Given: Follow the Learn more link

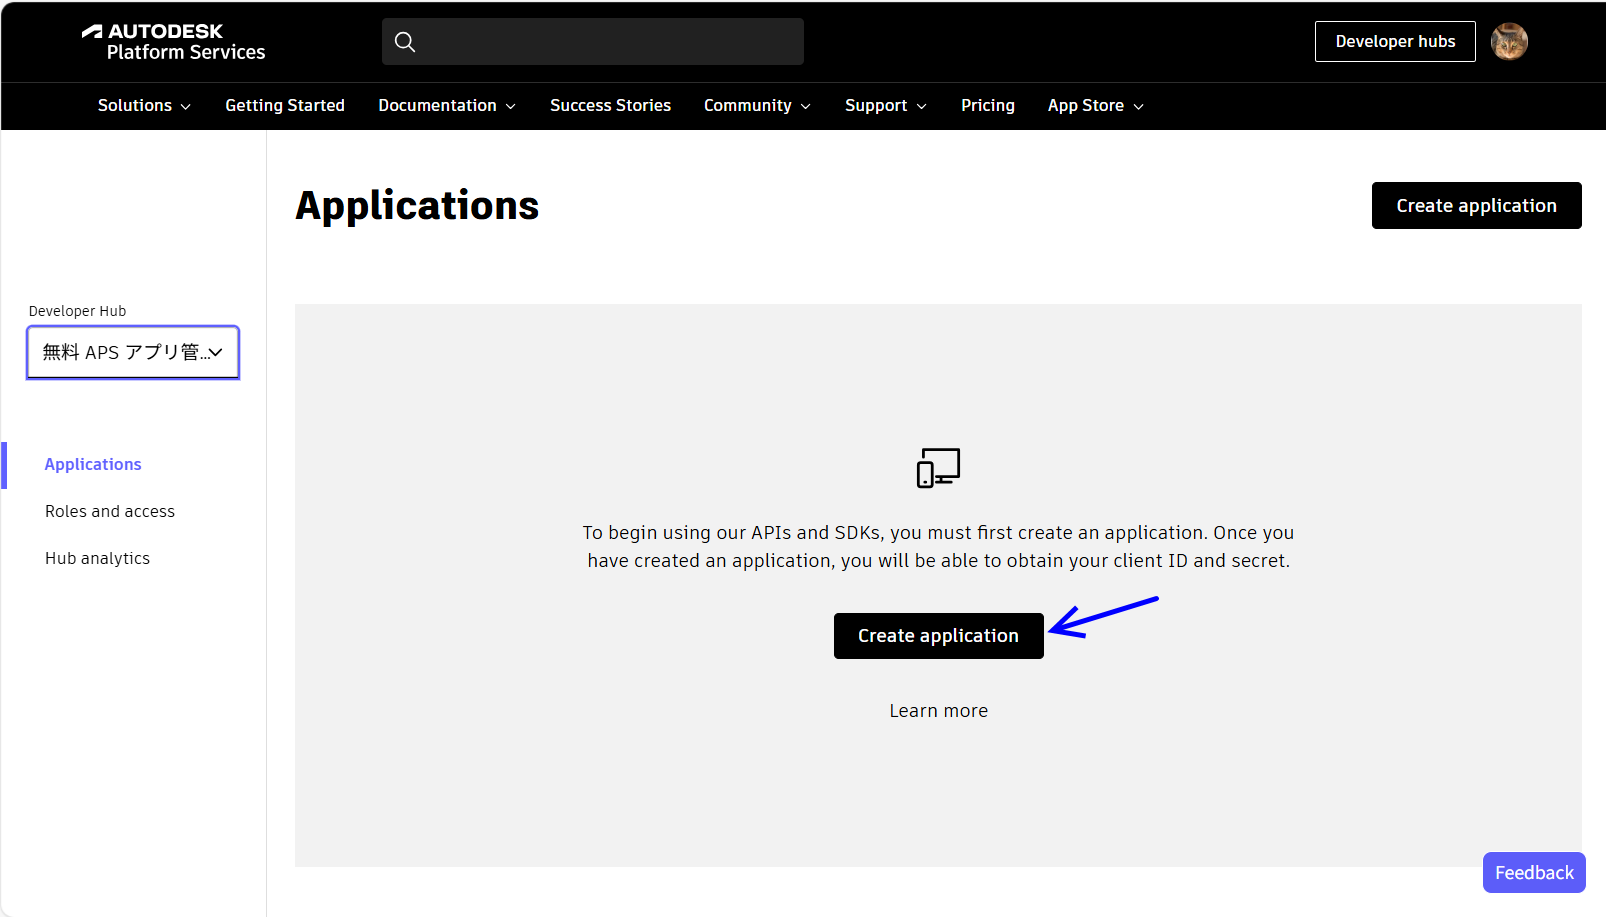Looking at the screenshot, I should pos(938,711).
